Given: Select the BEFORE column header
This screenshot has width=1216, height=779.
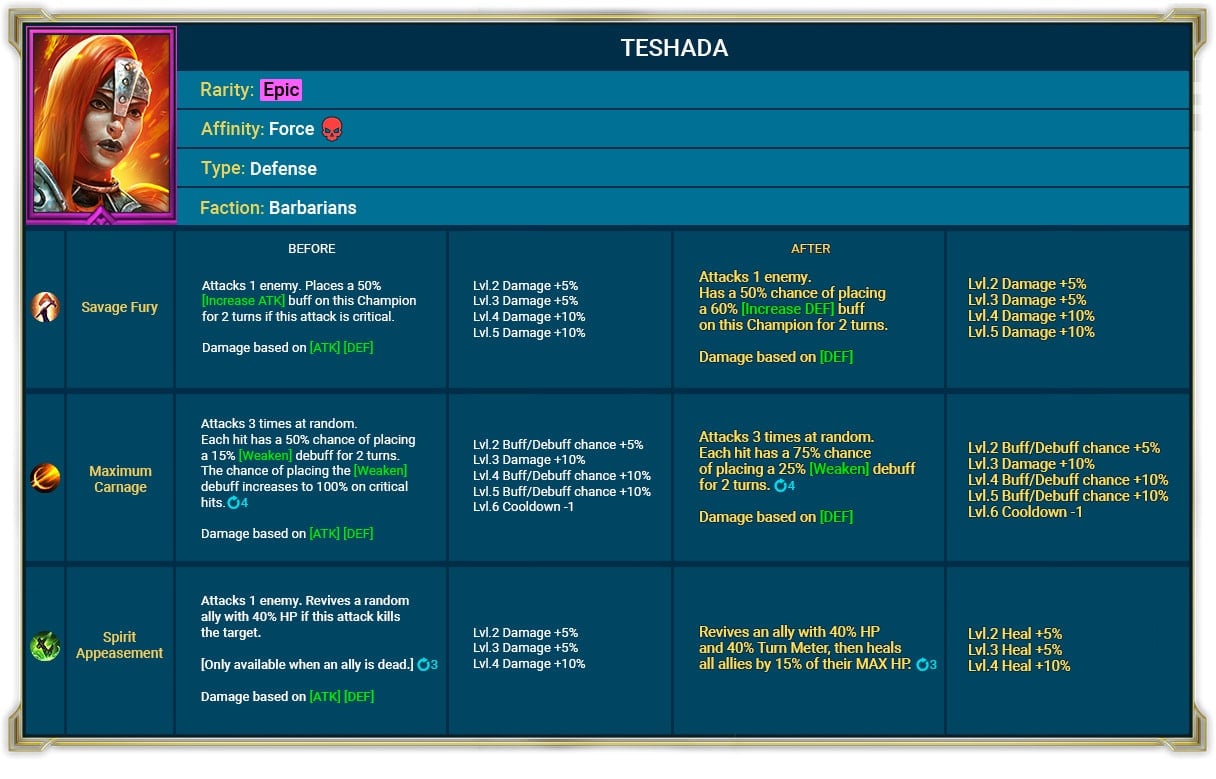Looking at the screenshot, I should tap(312, 249).
